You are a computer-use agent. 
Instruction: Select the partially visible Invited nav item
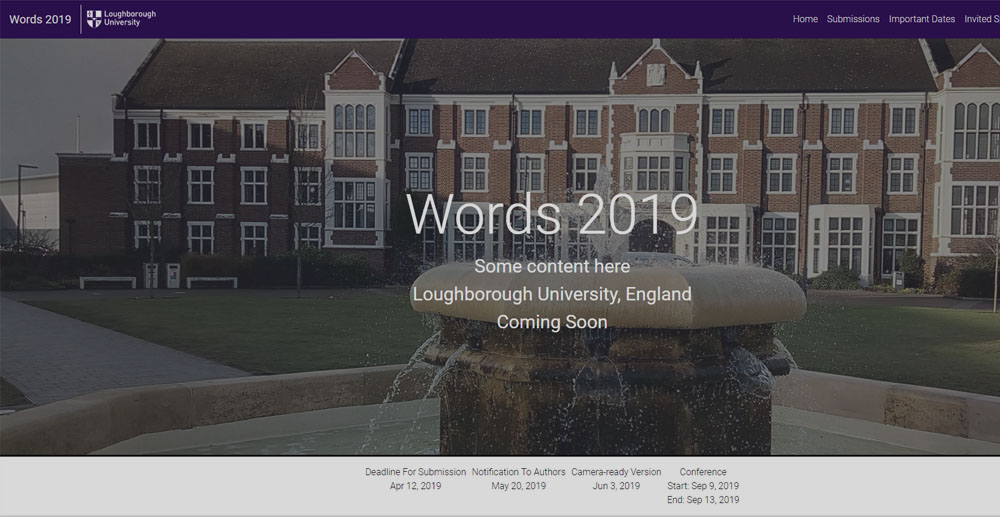click(981, 19)
